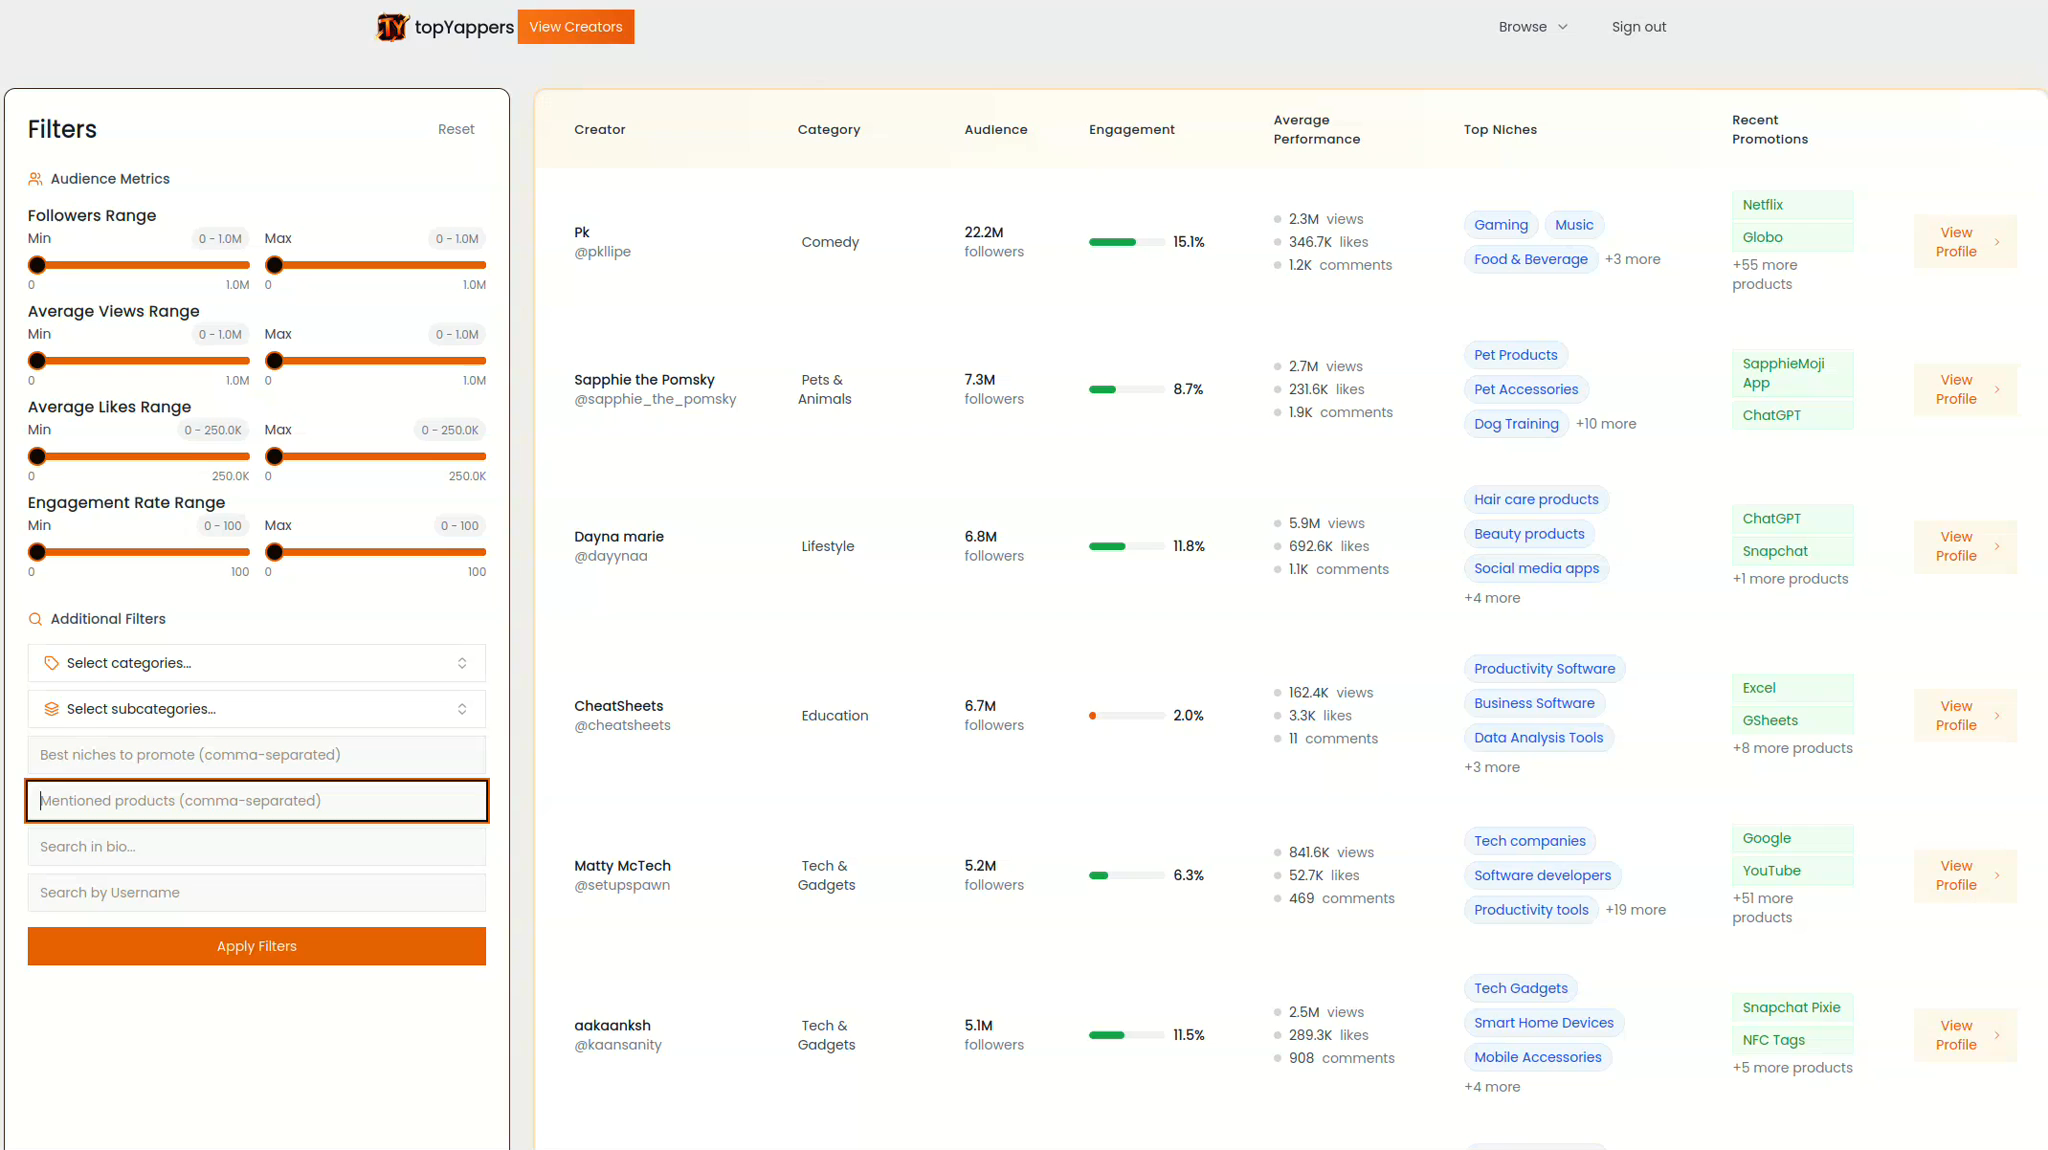The width and height of the screenshot is (2048, 1150).
Task: Click chevron arrow in aakaanksh's View Profile
Action: pos(1997,1035)
